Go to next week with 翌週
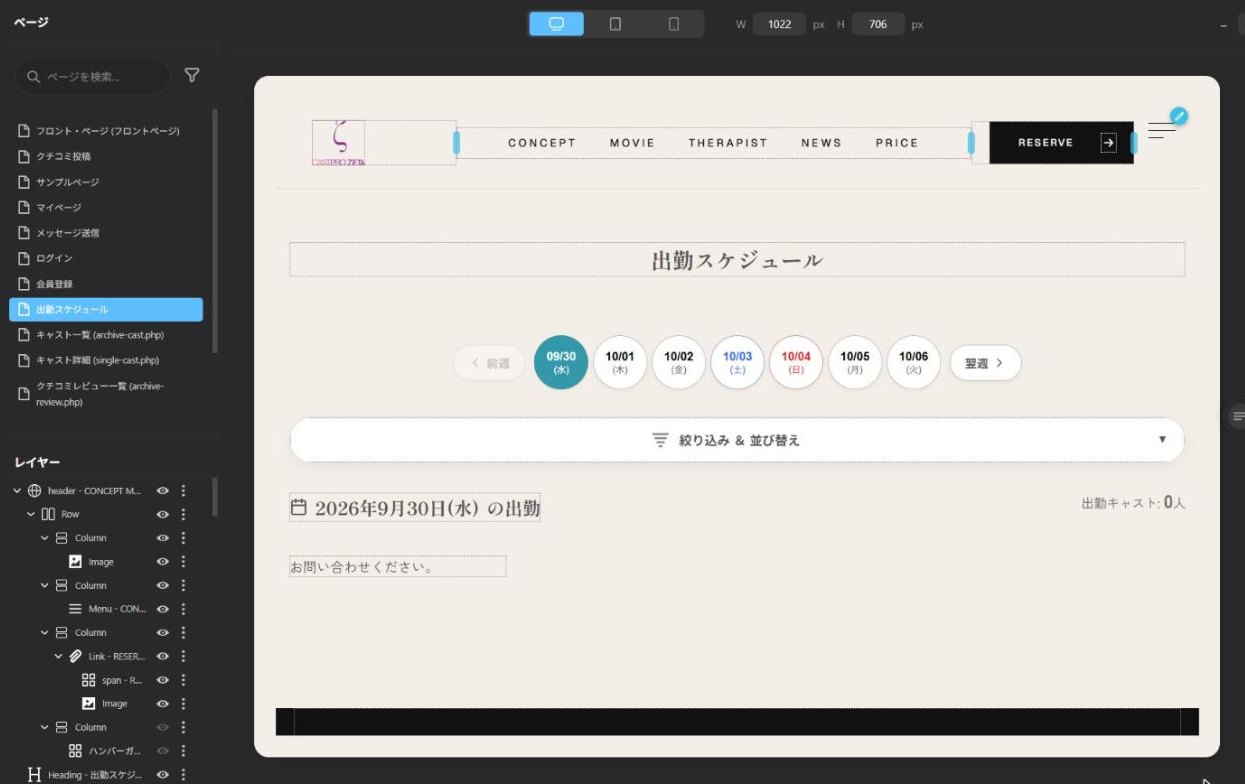The height and width of the screenshot is (784, 1245). tap(985, 363)
